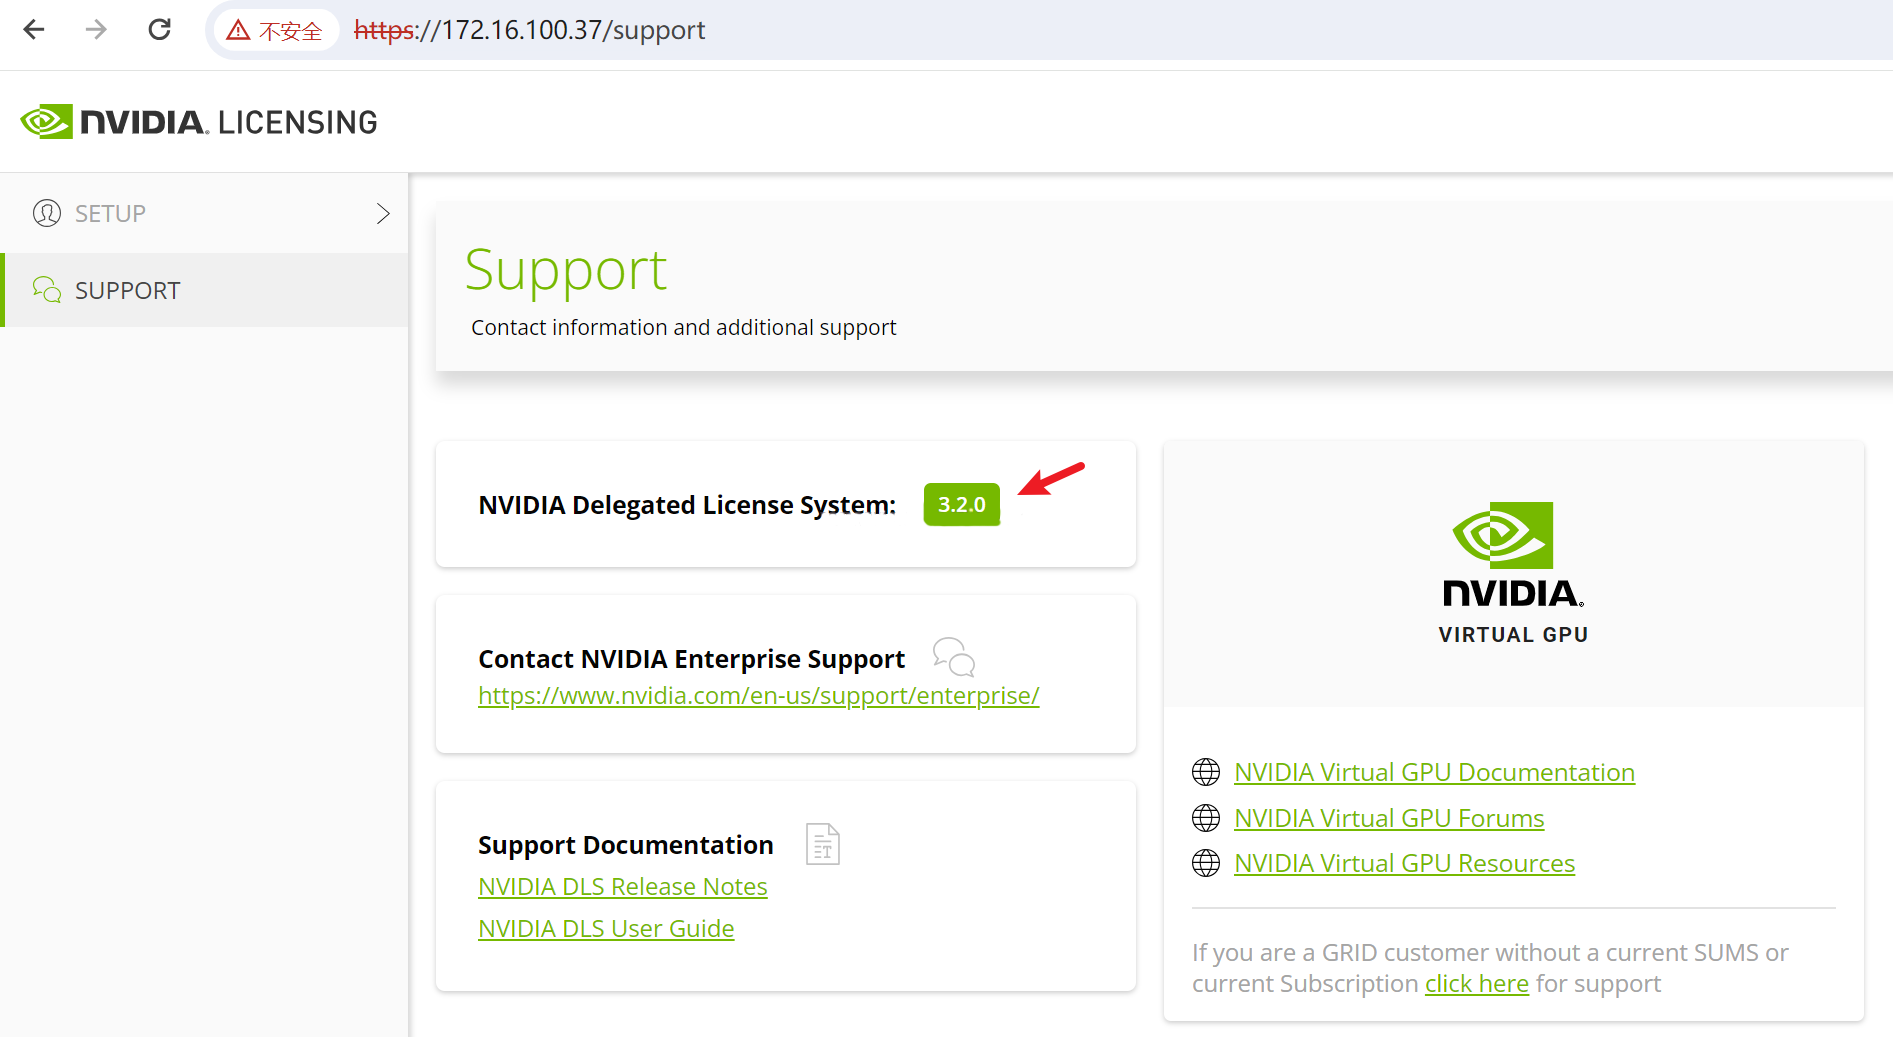Click the chat icon beside Enterprise Support
This screenshot has height=1037, width=1893.
coord(953,657)
